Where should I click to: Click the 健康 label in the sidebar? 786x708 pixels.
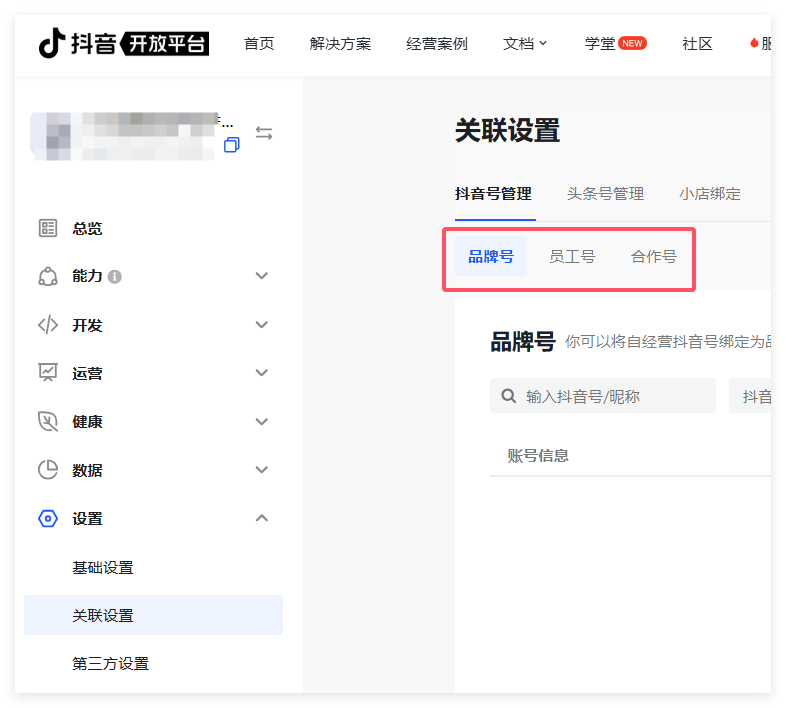pyautogui.click(x=87, y=422)
